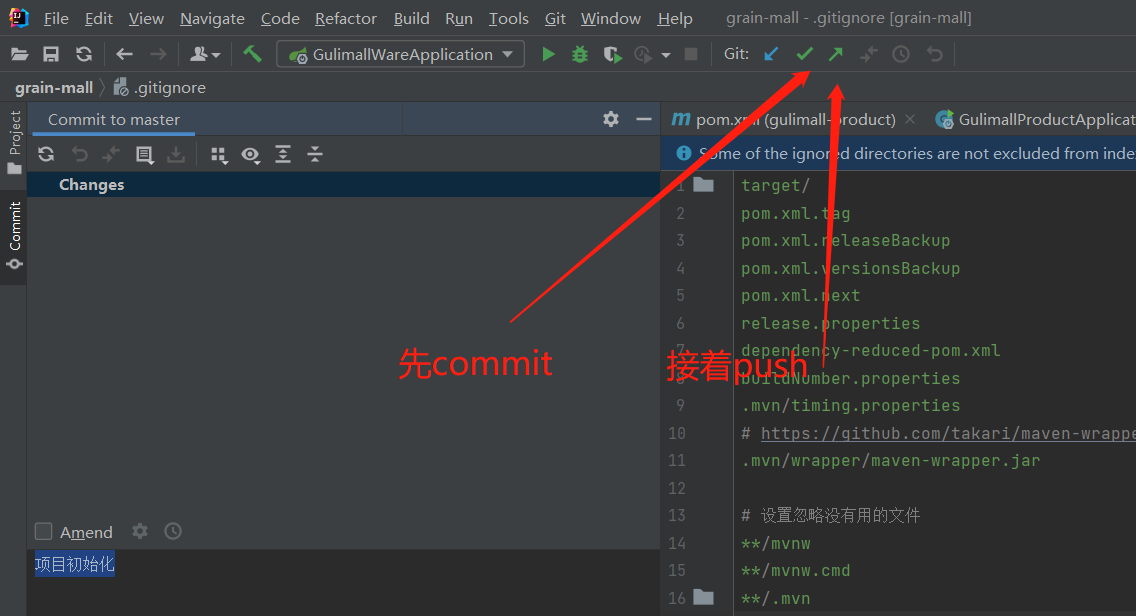
Task: Open the Refactor menu
Action: point(346,18)
